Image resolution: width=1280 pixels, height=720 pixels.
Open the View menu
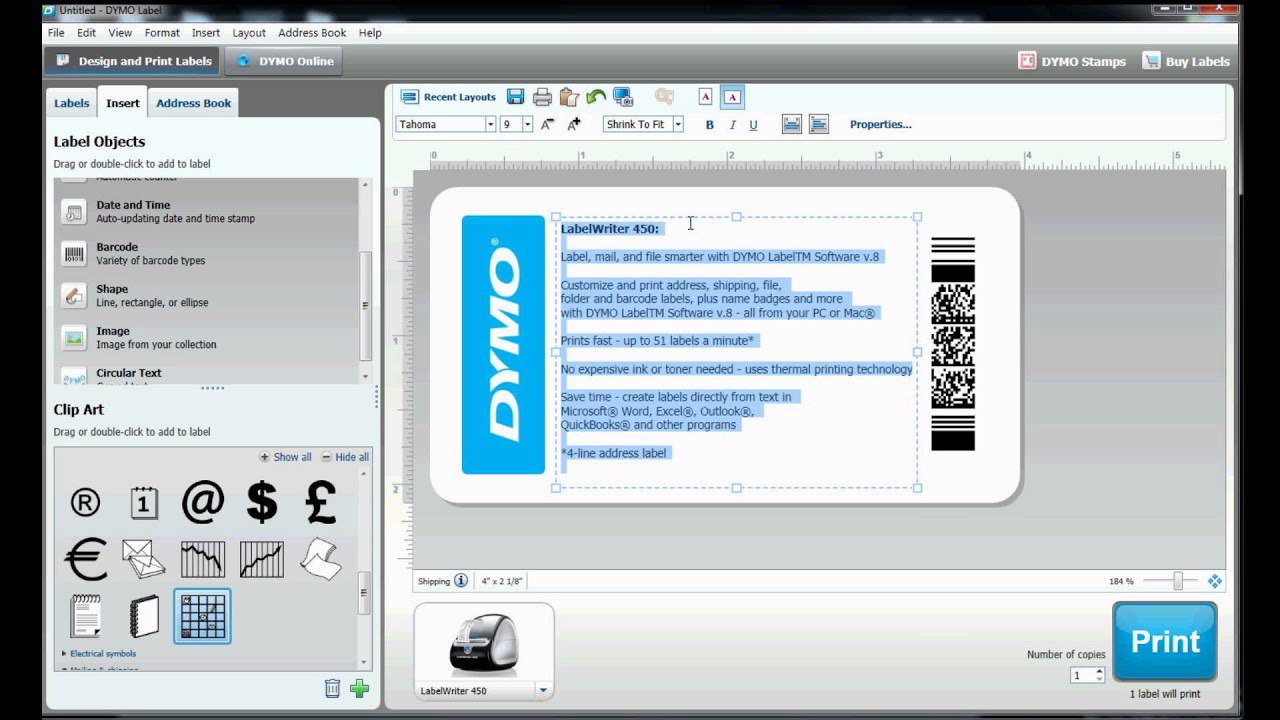point(120,33)
